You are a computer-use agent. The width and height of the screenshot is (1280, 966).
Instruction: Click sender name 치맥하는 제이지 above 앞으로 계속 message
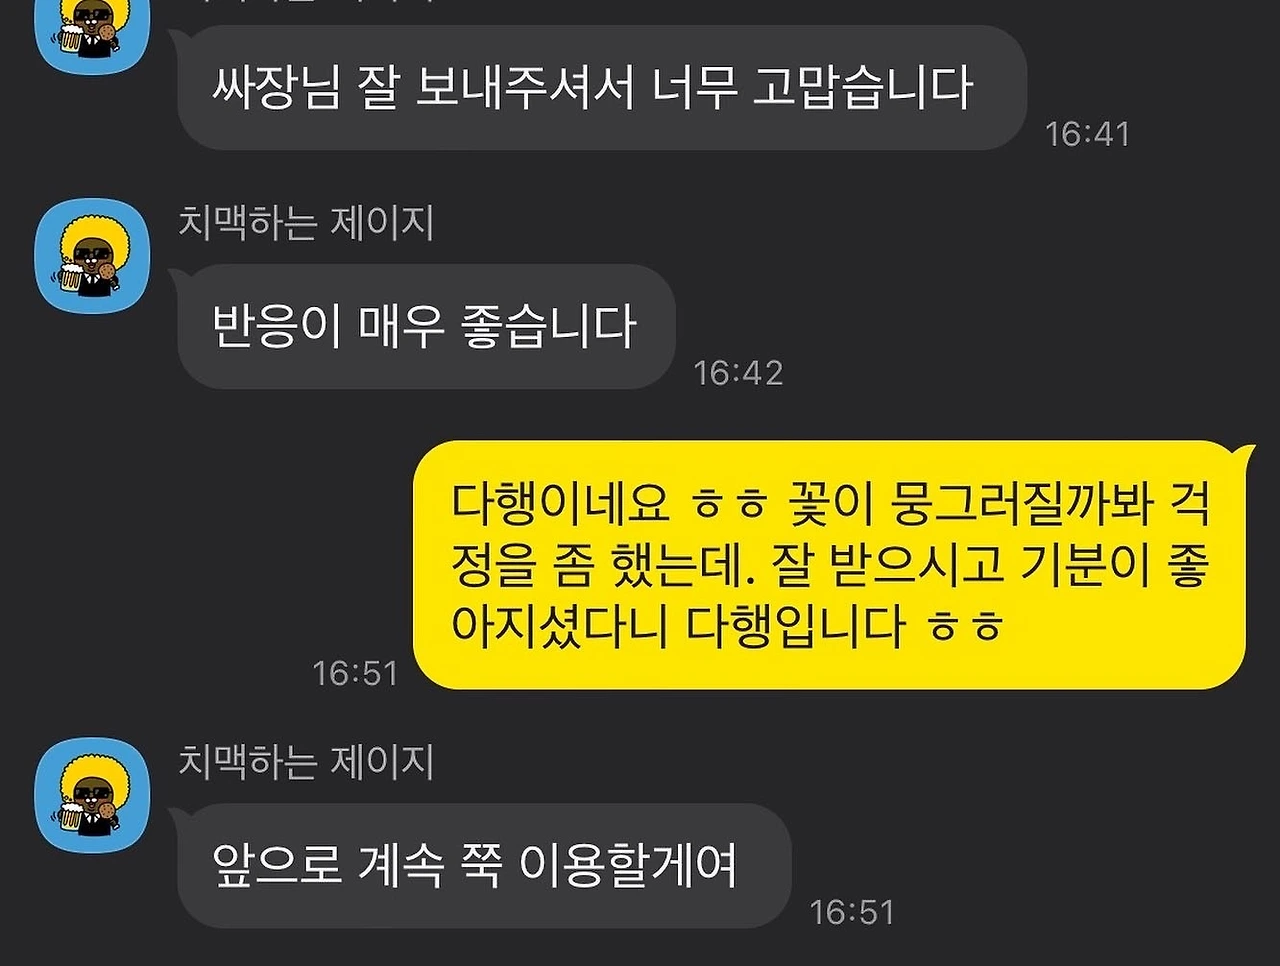[x=306, y=762]
